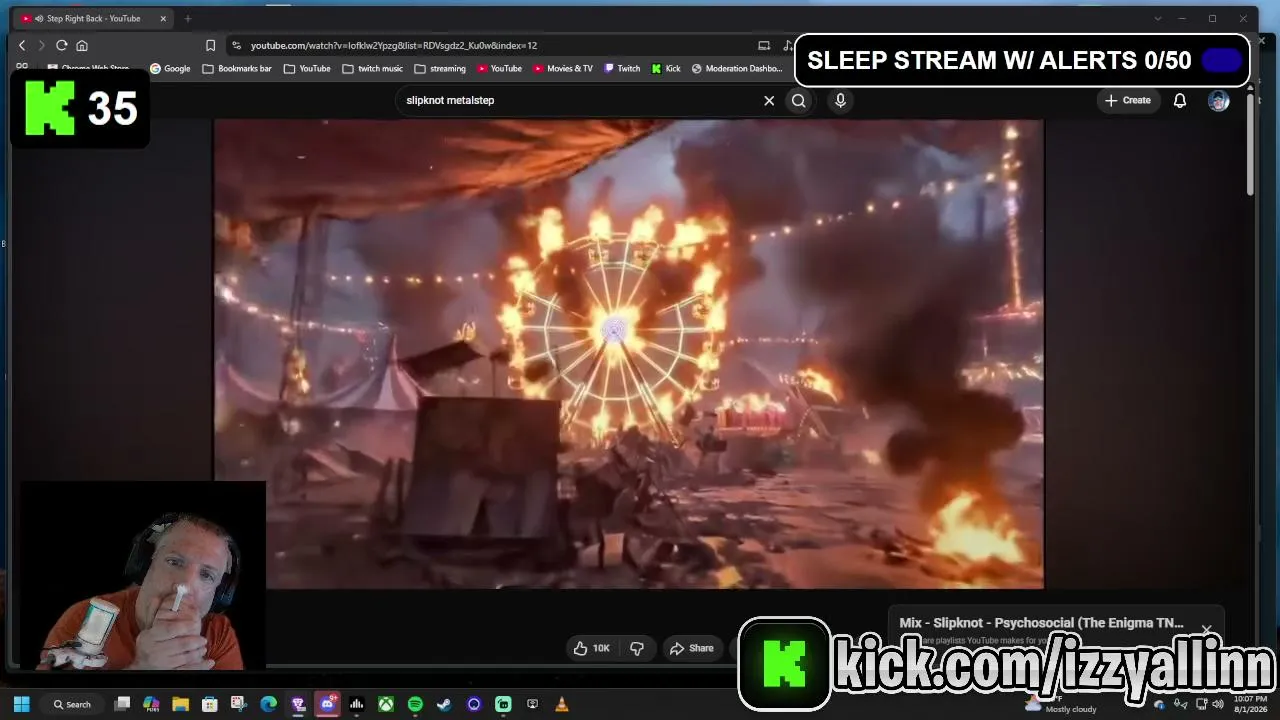1280x720 pixels.
Task: Open the Google bookmark
Action: [x=170, y=69]
